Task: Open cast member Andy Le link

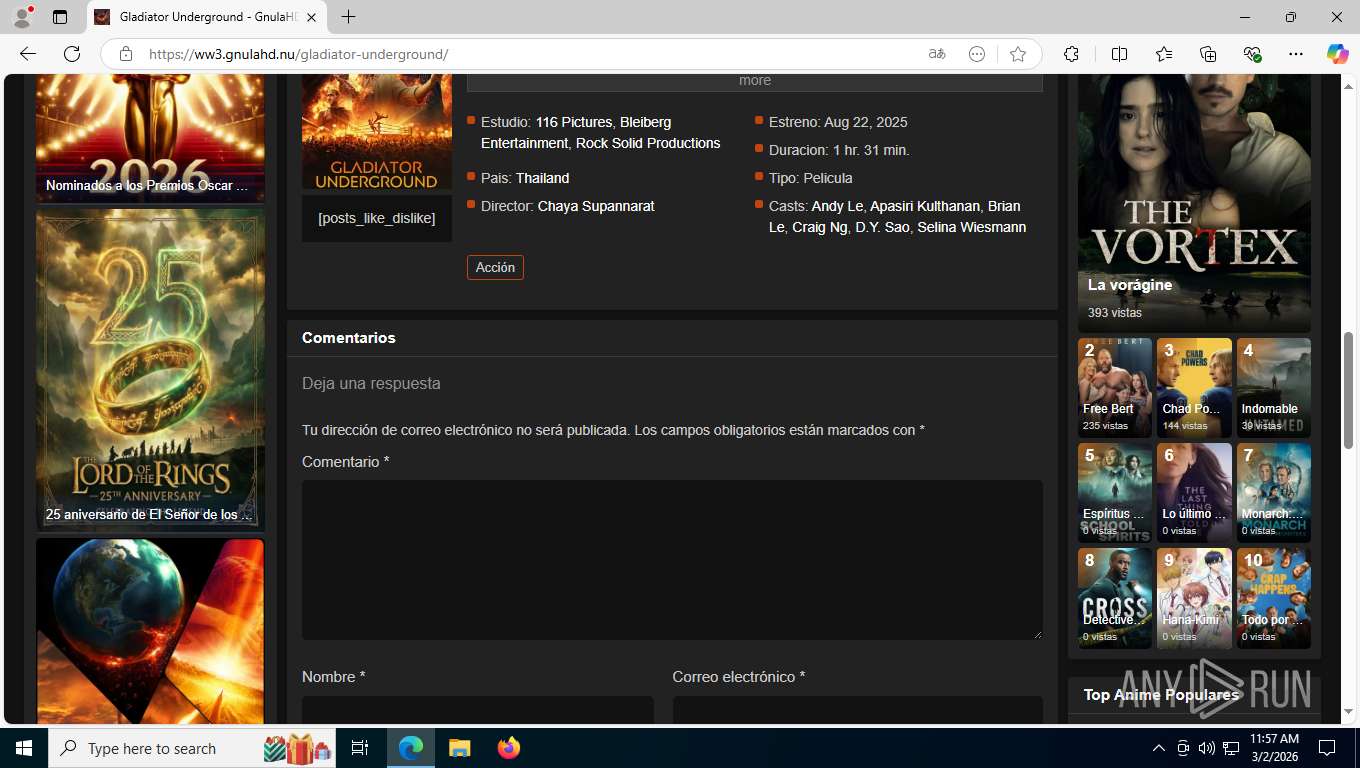Action: (x=837, y=206)
